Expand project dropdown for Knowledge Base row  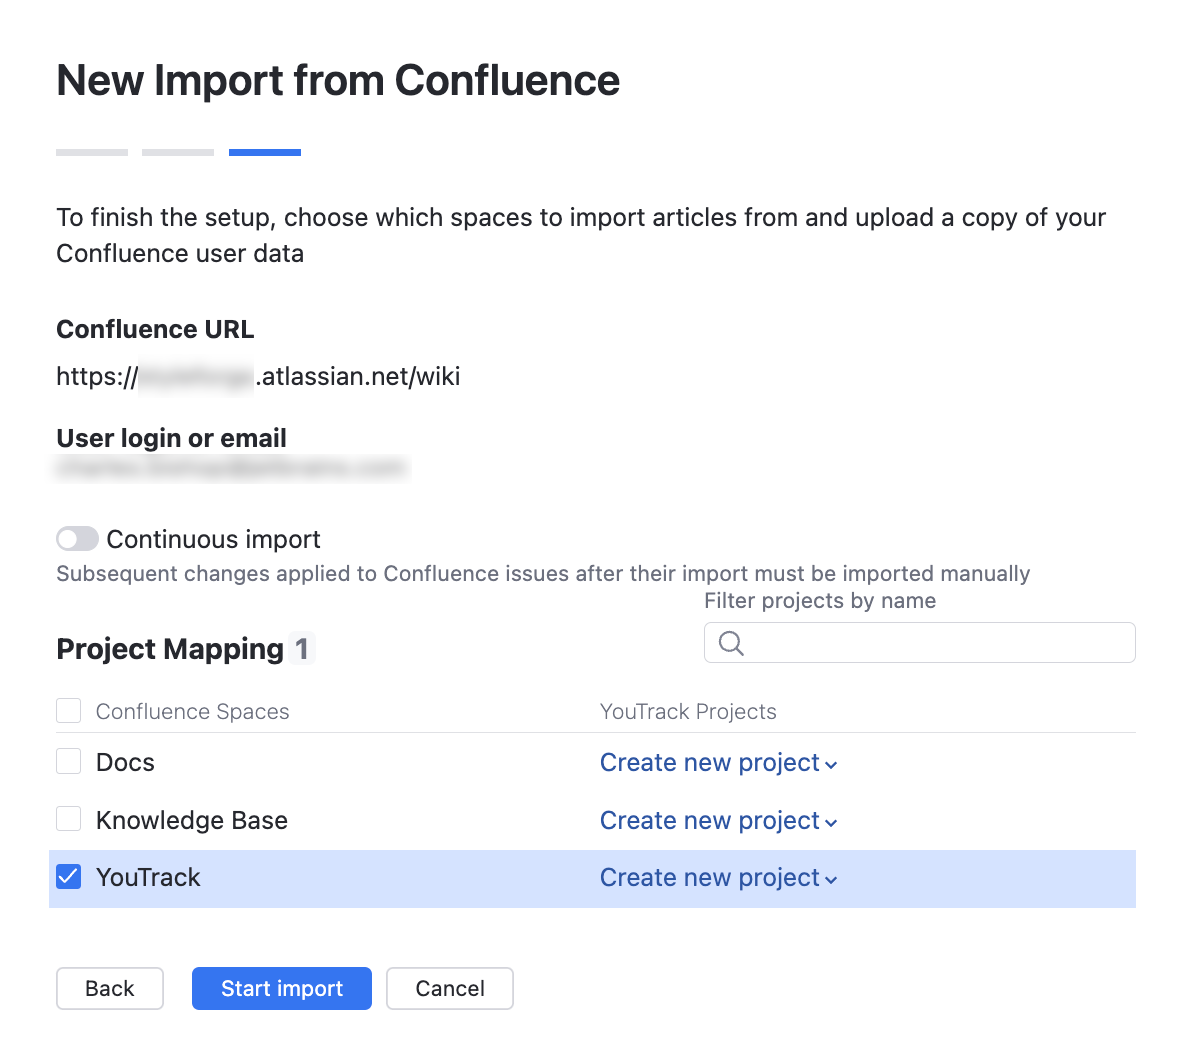(719, 820)
